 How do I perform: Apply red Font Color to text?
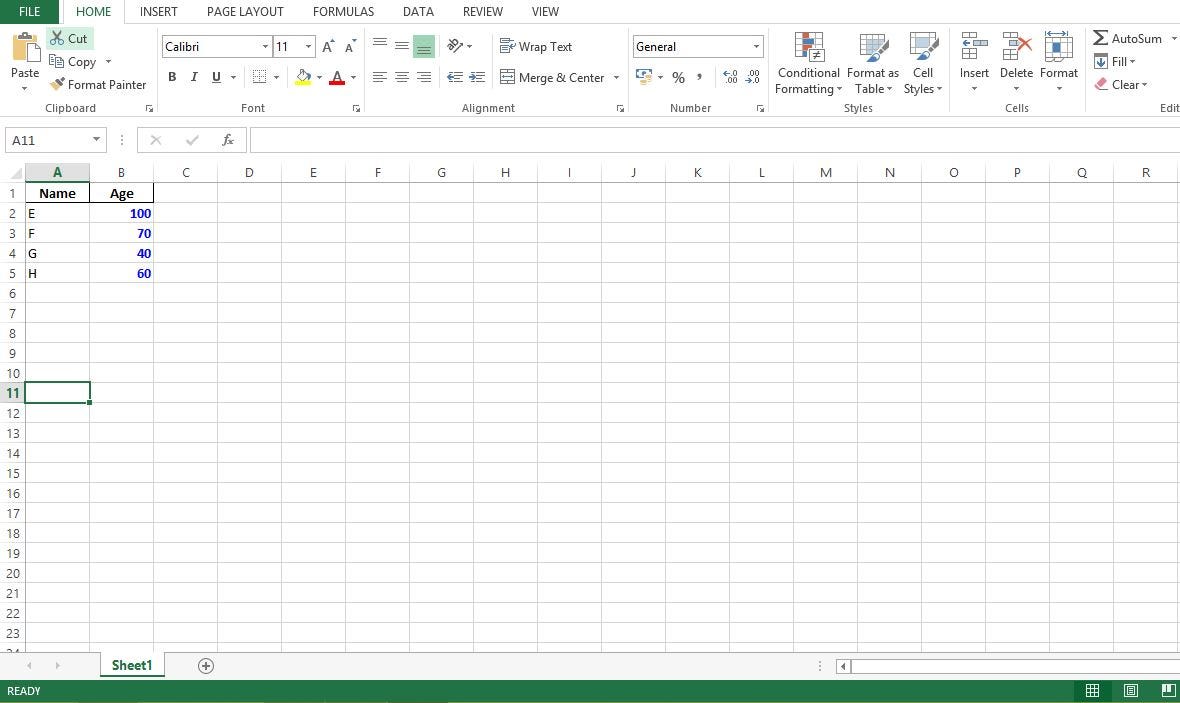click(337, 77)
